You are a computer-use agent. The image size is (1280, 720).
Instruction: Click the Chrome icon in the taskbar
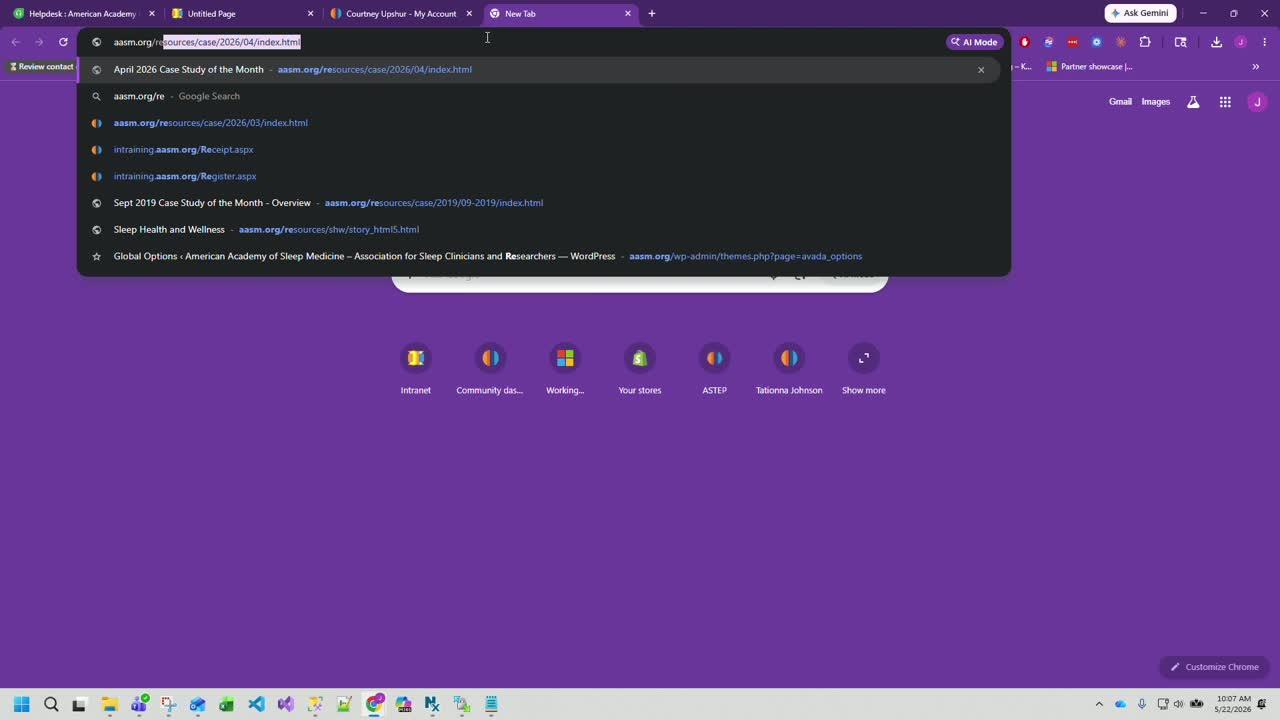point(374,704)
